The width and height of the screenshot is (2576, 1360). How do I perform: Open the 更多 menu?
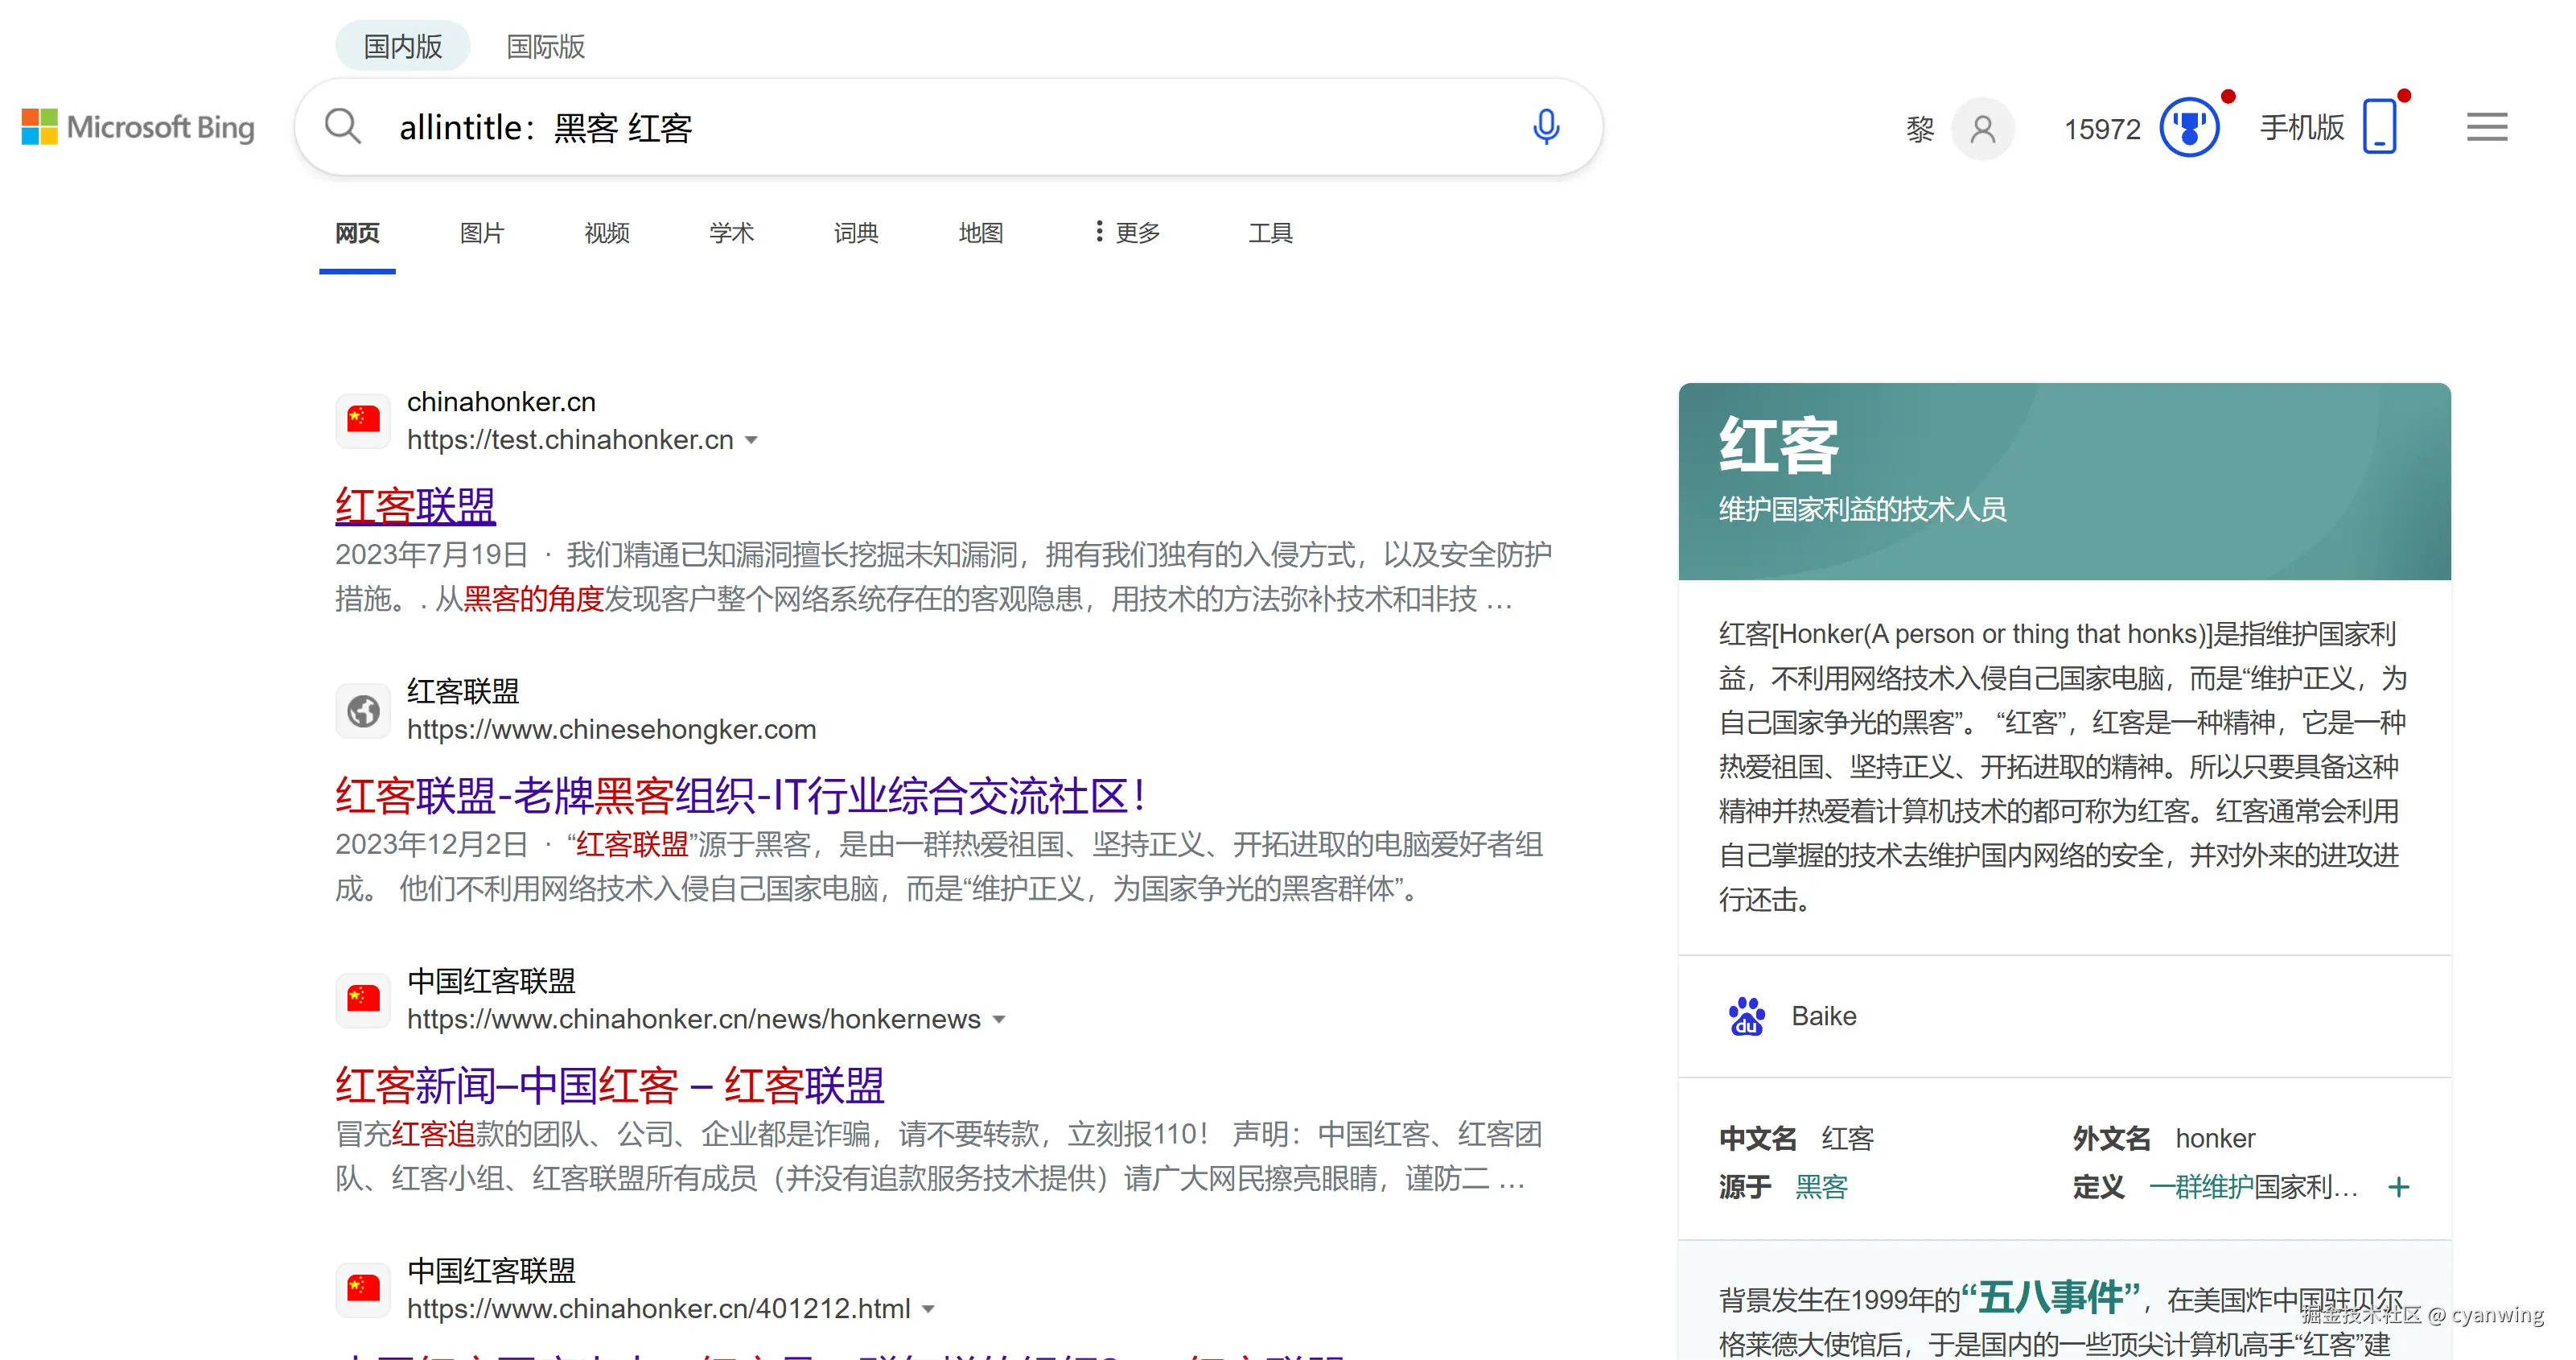point(1127,233)
